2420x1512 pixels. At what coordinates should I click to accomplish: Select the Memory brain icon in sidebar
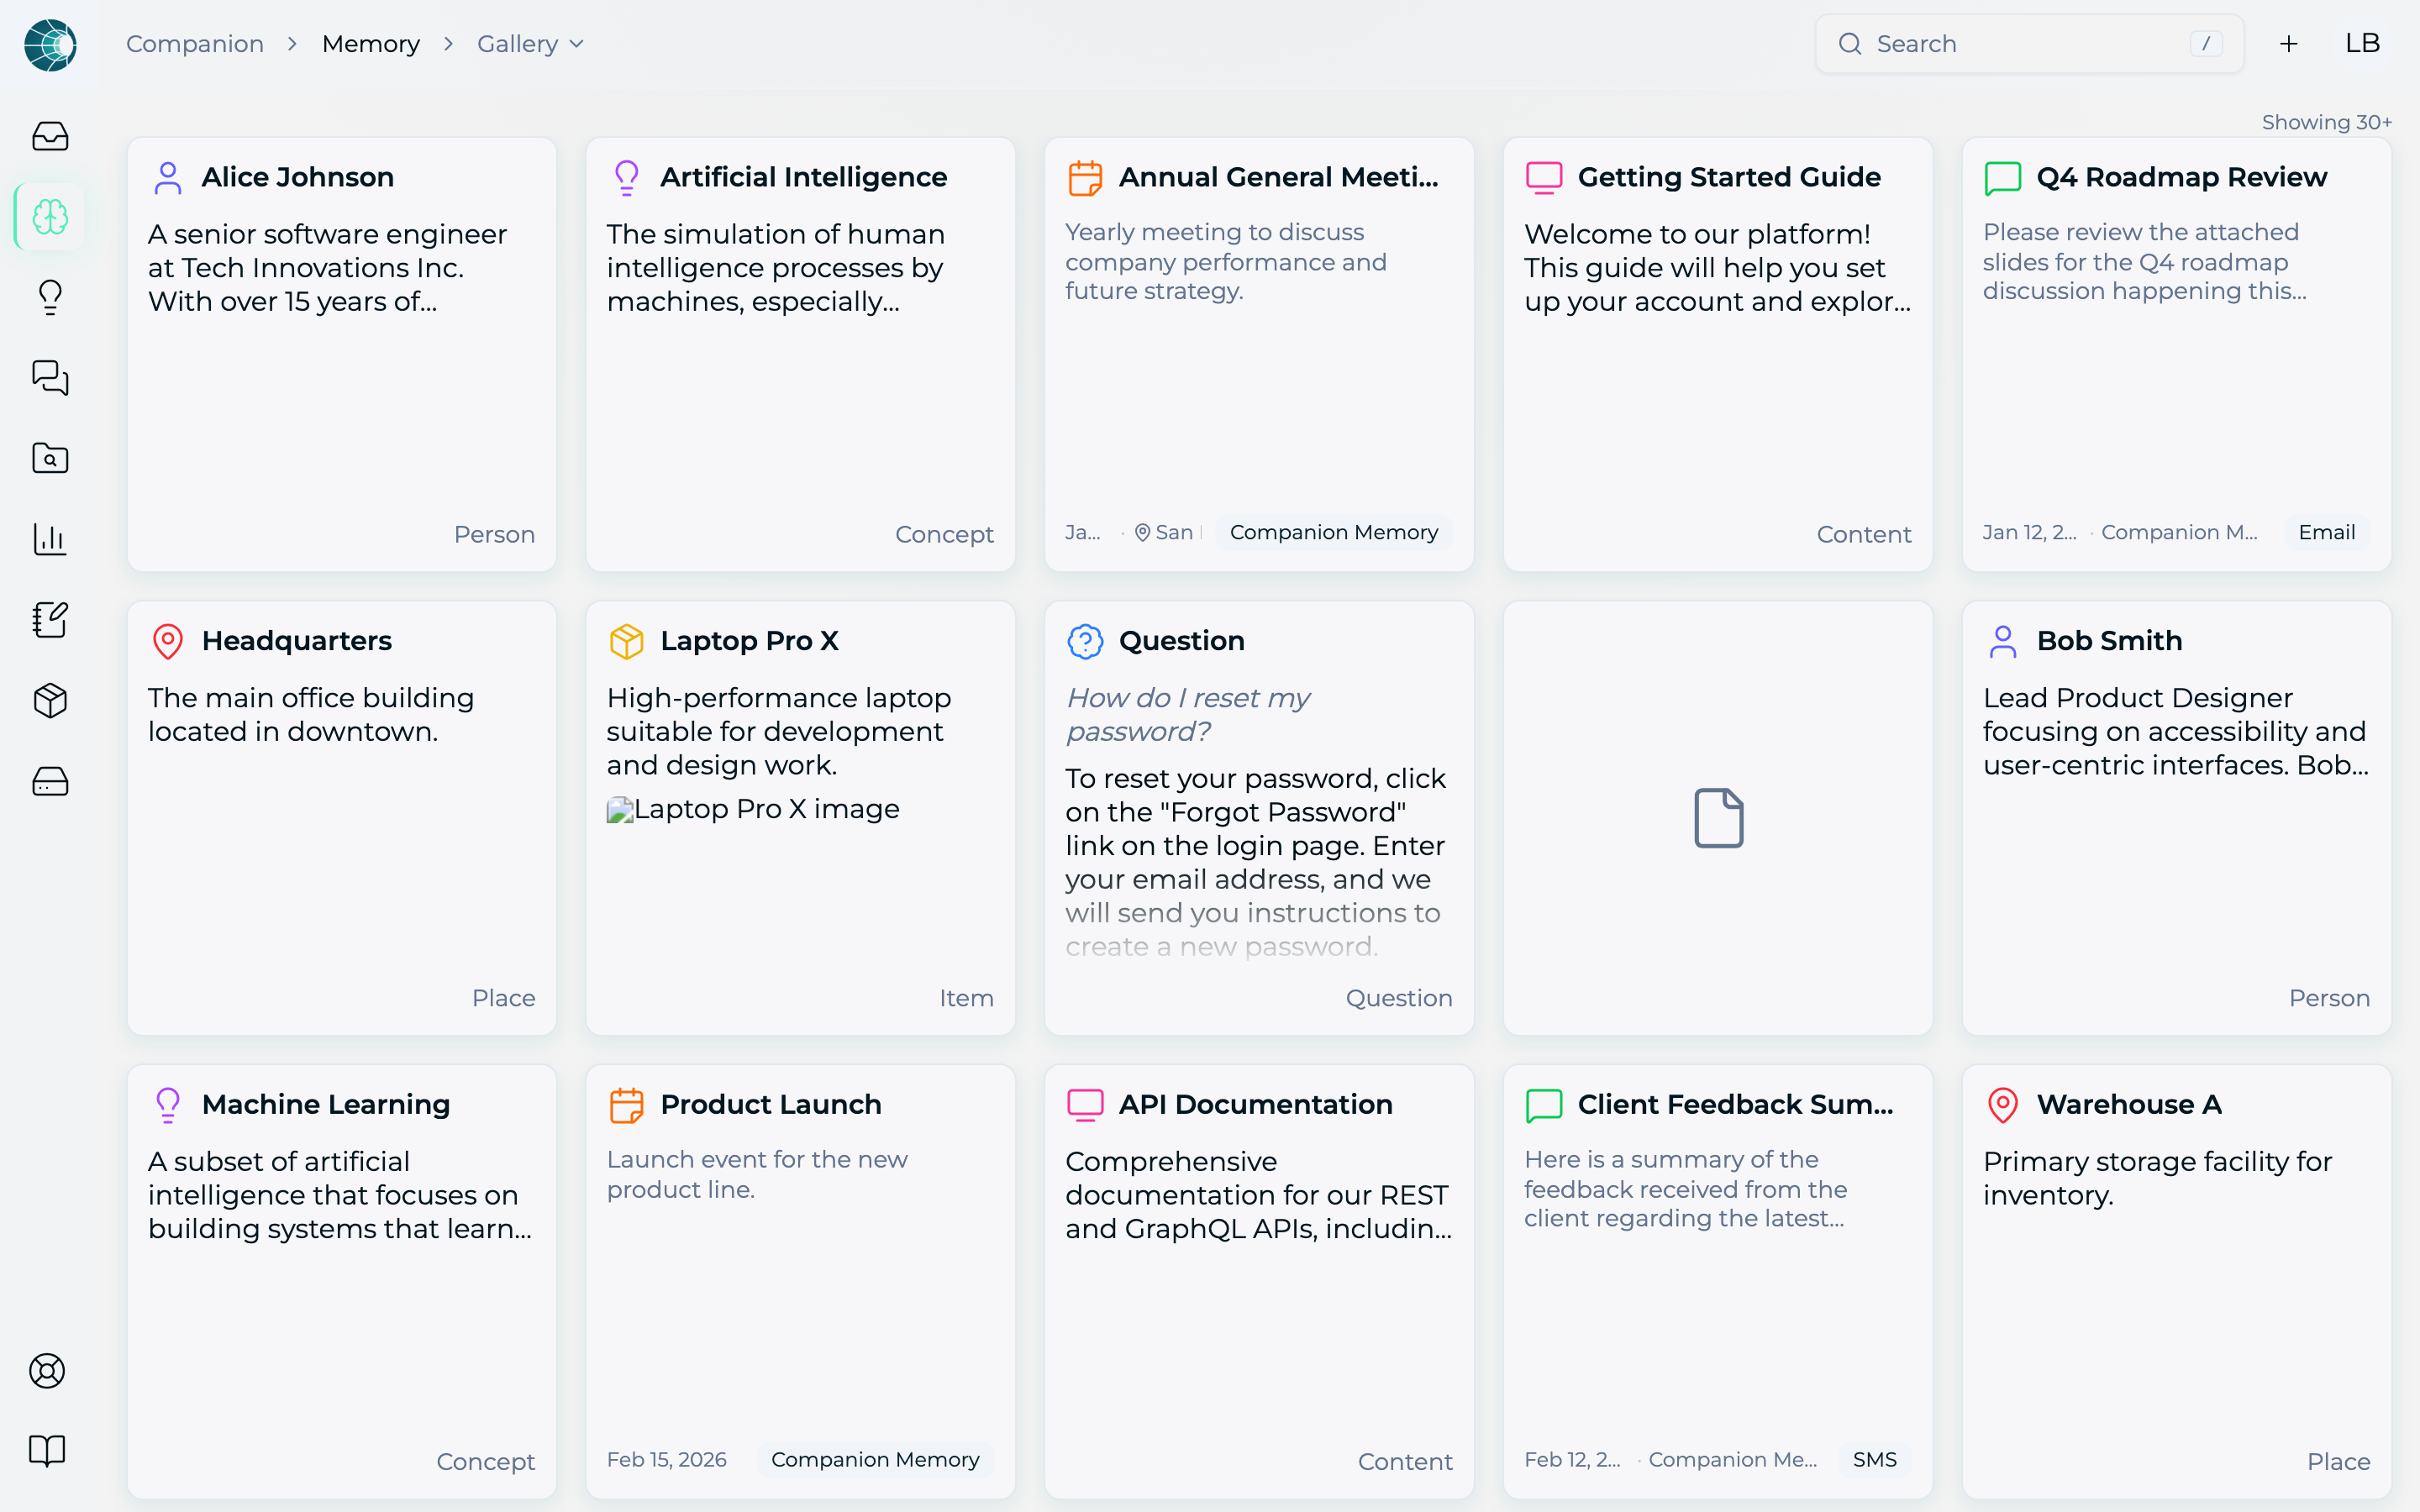tap(50, 216)
